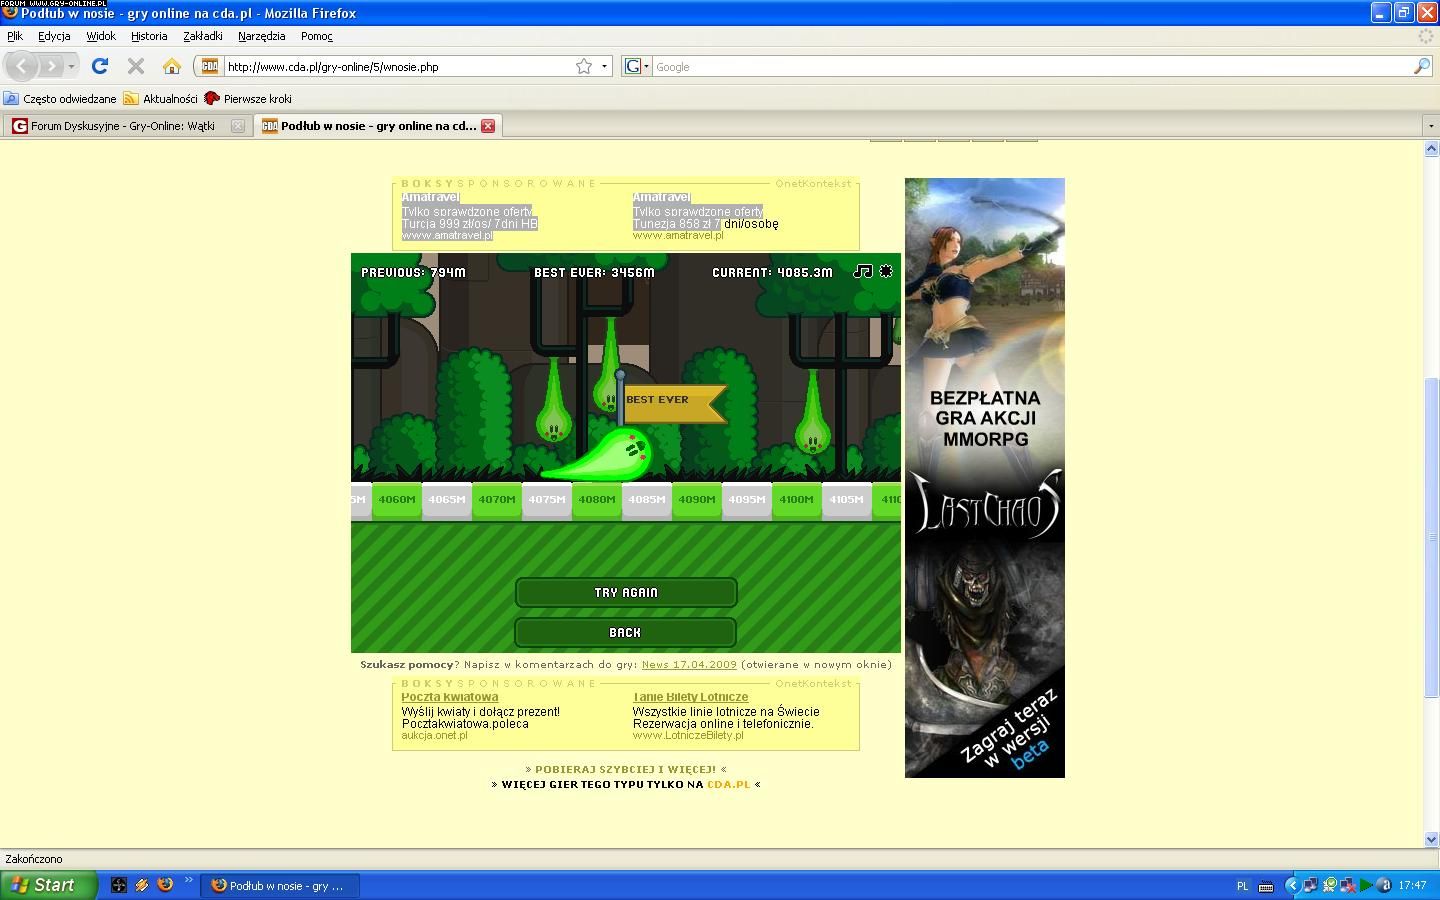Image resolution: width=1440 pixels, height=900 pixels.
Task: Close the Forum Dyskusyjne tab
Action: 237,125
